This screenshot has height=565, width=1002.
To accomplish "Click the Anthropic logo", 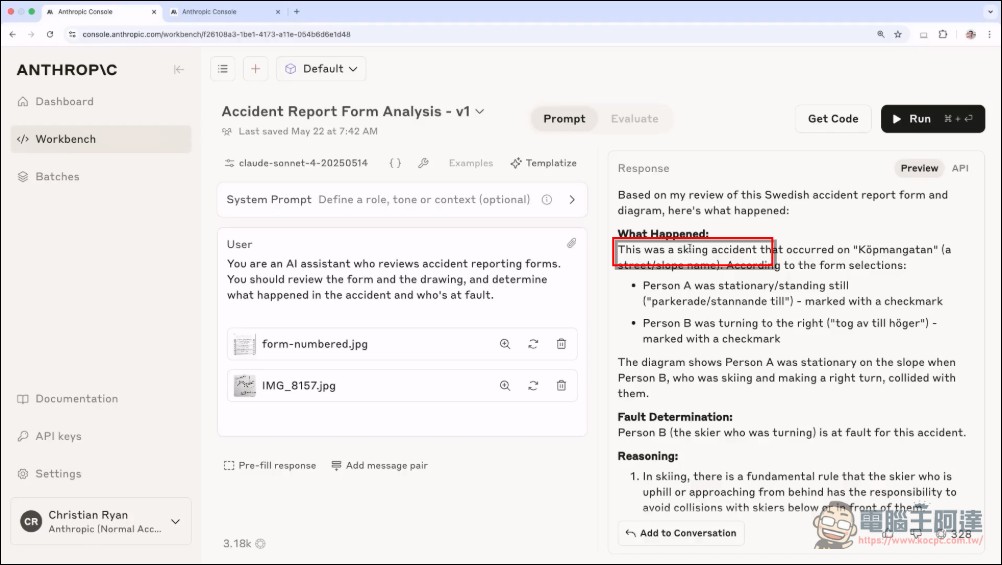I will 66,70.
